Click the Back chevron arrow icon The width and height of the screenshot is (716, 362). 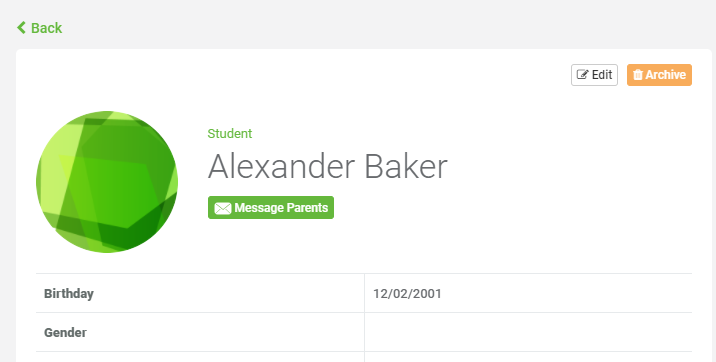pos(21,28)
